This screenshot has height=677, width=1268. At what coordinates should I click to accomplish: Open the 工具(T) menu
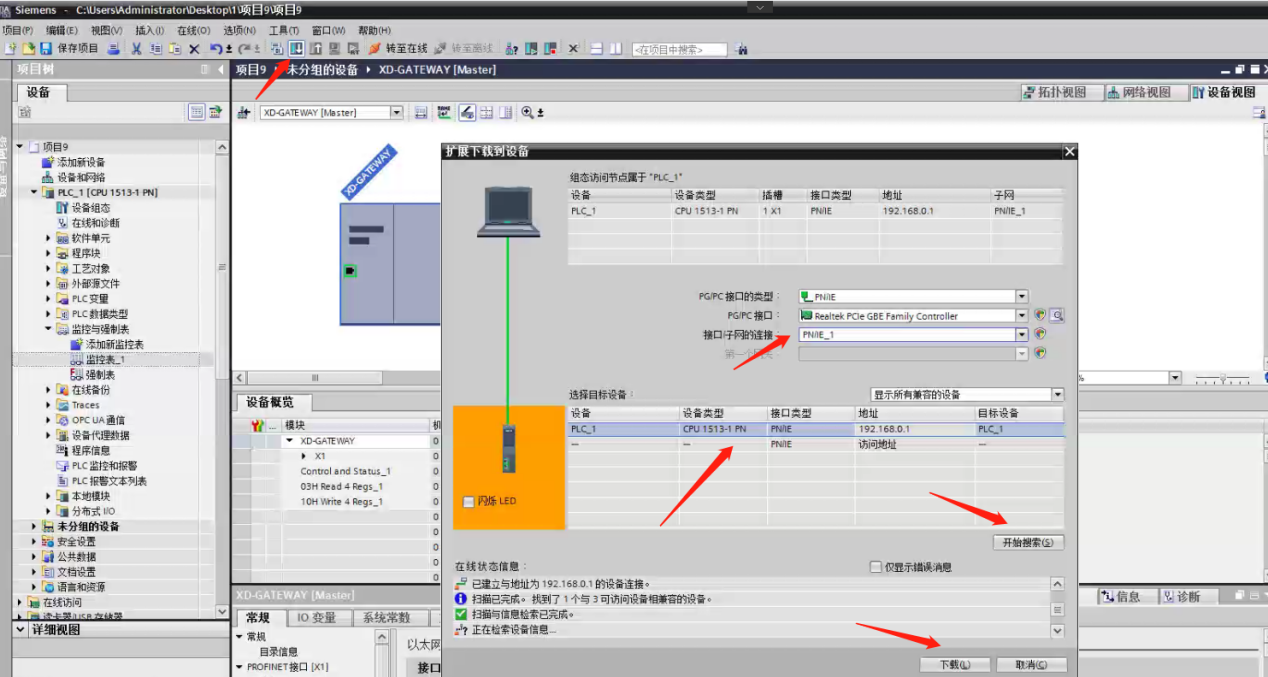click(284, 30)
